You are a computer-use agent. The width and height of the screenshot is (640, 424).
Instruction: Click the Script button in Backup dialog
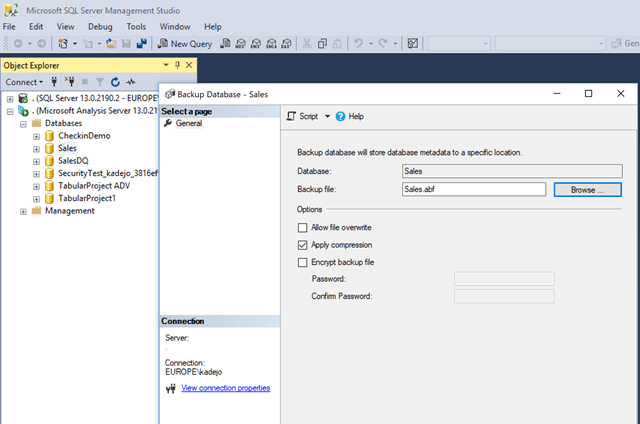click(302, 117)
